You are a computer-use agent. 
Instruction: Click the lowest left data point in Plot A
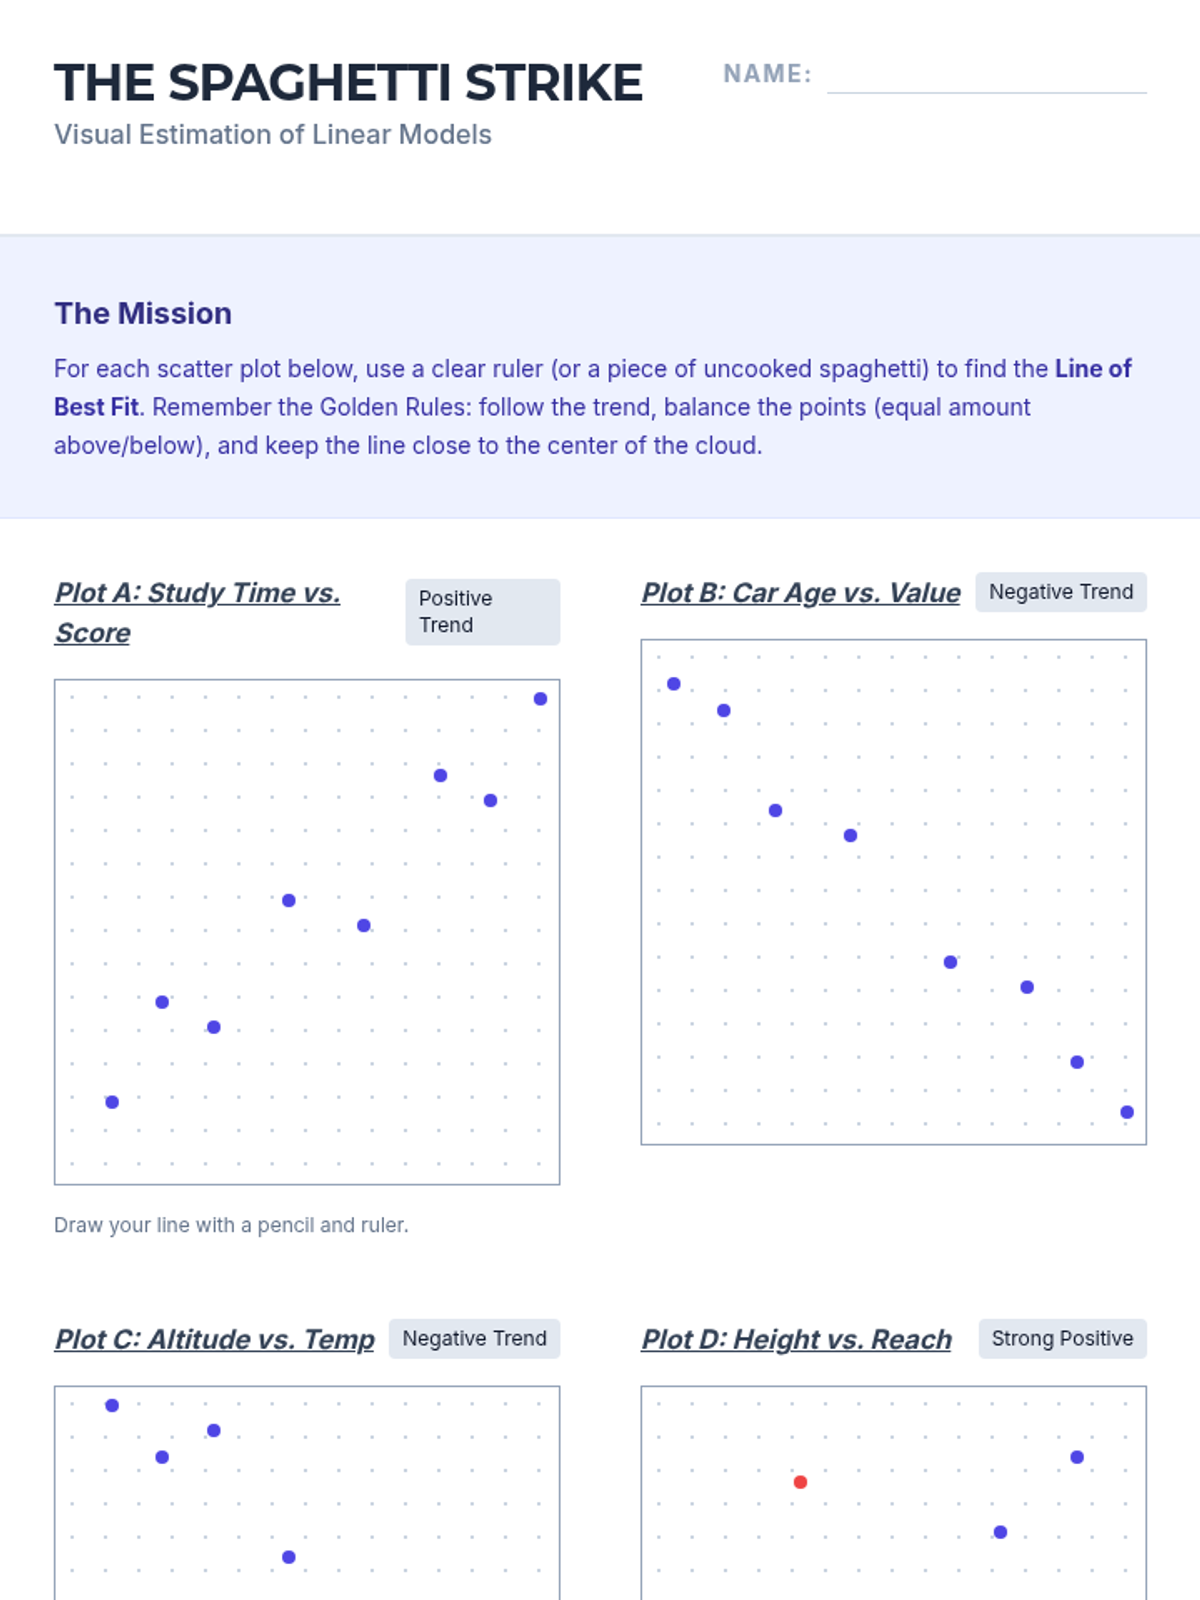coord(112,1102)
